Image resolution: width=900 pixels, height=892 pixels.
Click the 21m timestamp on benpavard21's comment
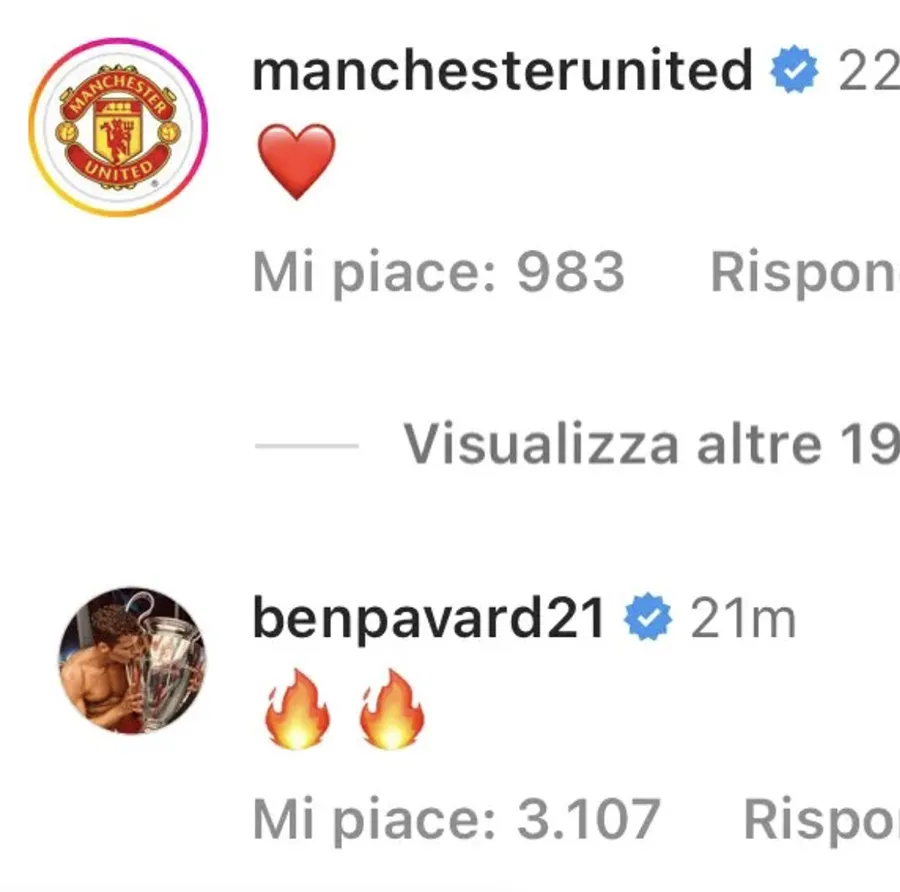click(x=740, y=618)
